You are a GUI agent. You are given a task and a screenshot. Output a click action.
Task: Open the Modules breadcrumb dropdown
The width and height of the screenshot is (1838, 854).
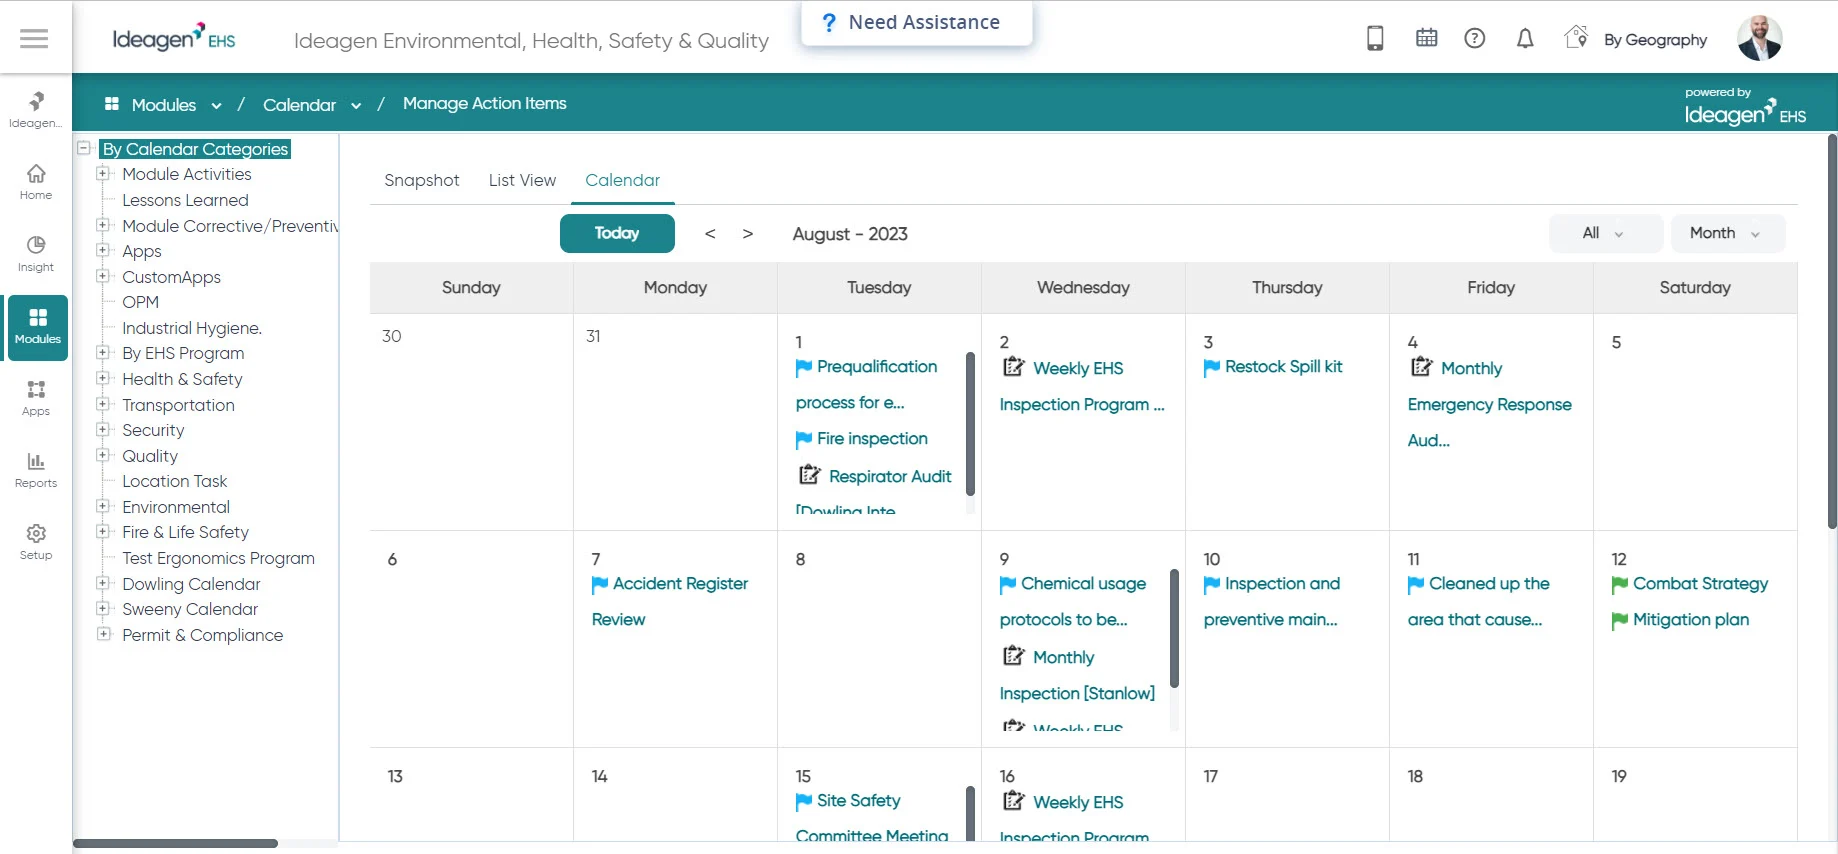point(216,105)
